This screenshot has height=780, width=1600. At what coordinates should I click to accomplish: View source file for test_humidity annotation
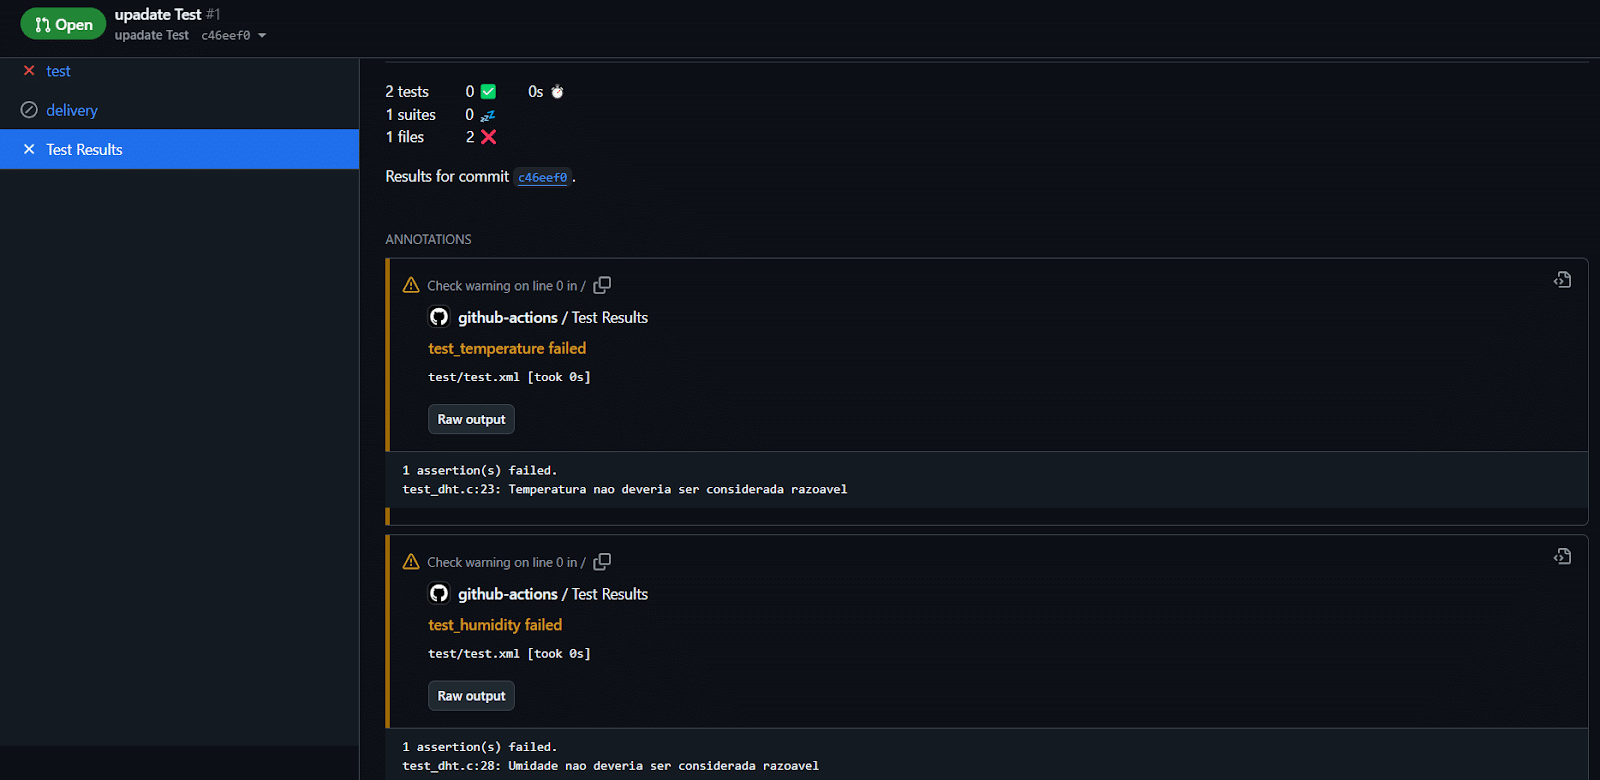1562,557
